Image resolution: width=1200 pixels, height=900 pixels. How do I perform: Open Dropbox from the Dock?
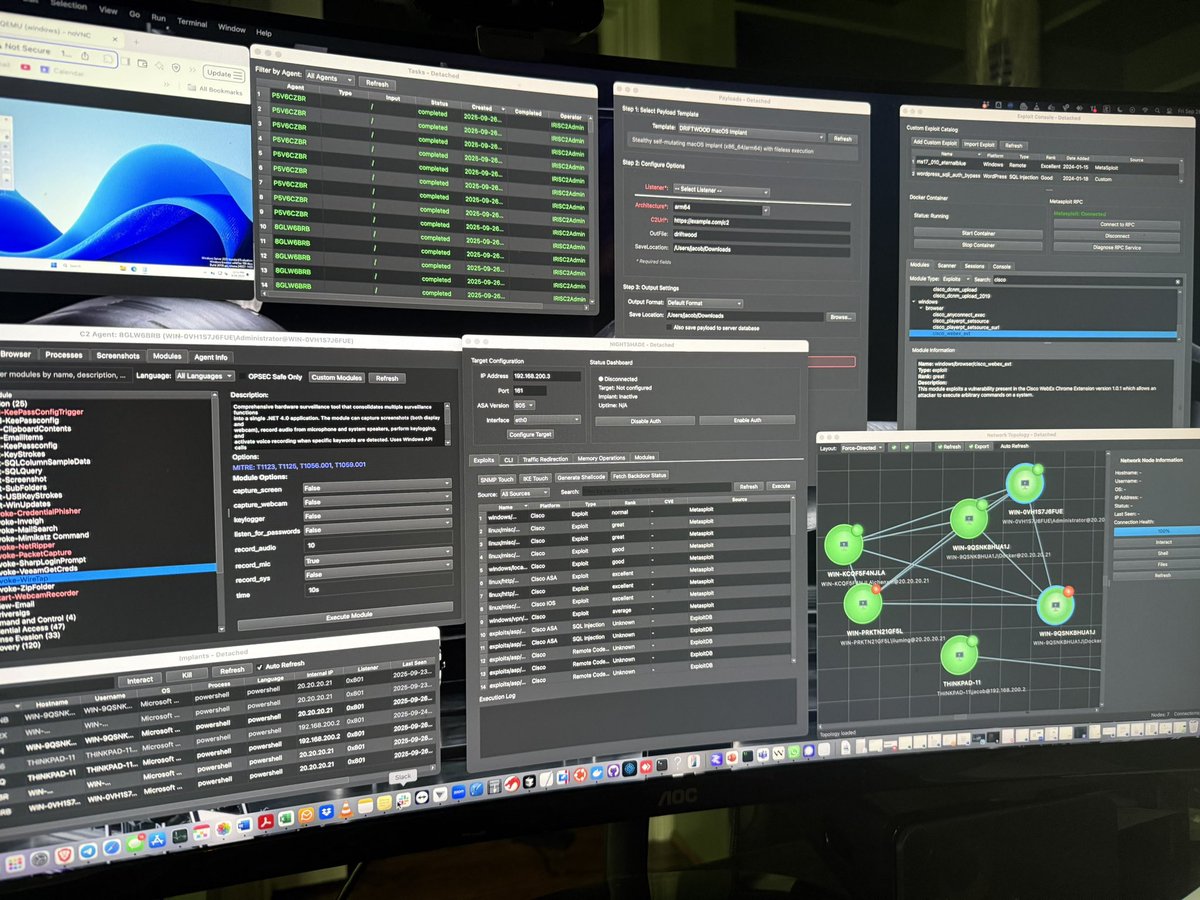(x=326, y=812)
